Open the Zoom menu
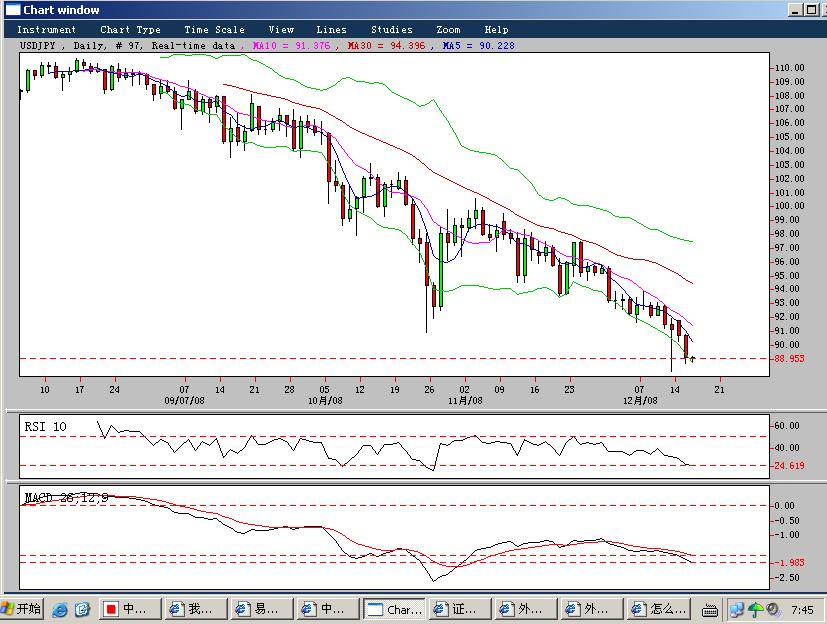This screenshot has height=624, width=827. 448,30
